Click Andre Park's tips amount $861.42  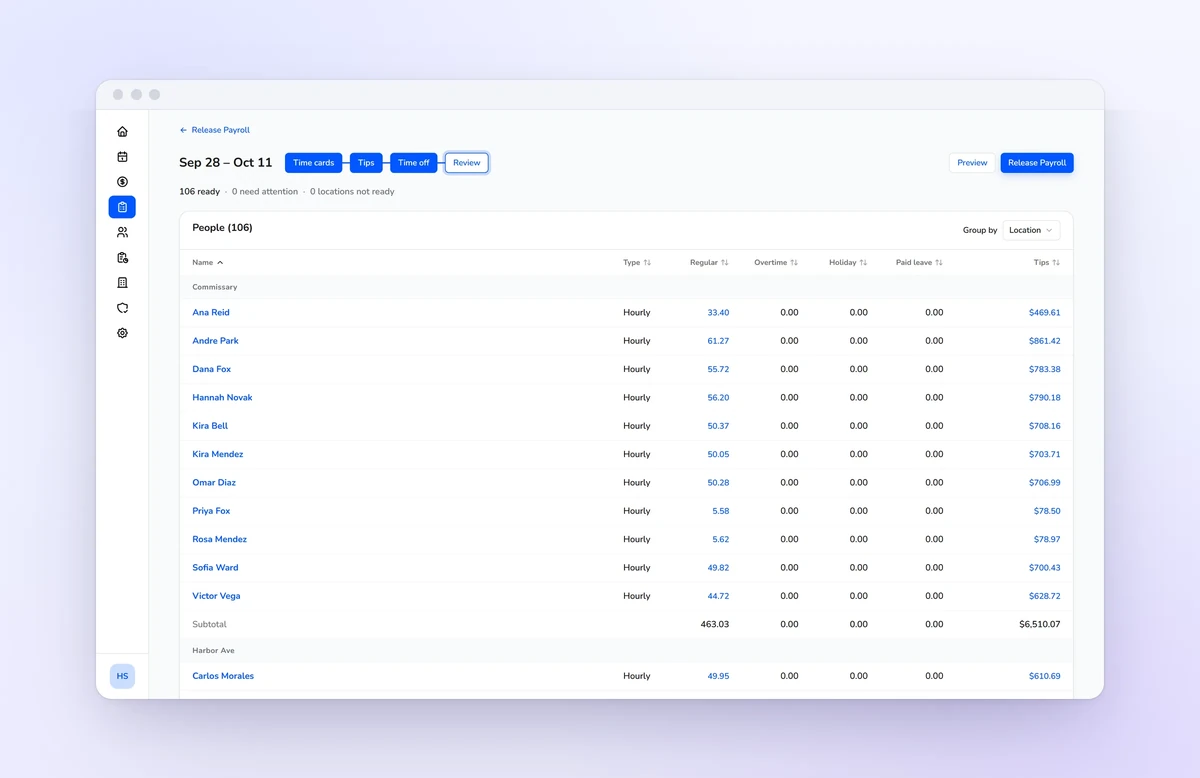1045,341
